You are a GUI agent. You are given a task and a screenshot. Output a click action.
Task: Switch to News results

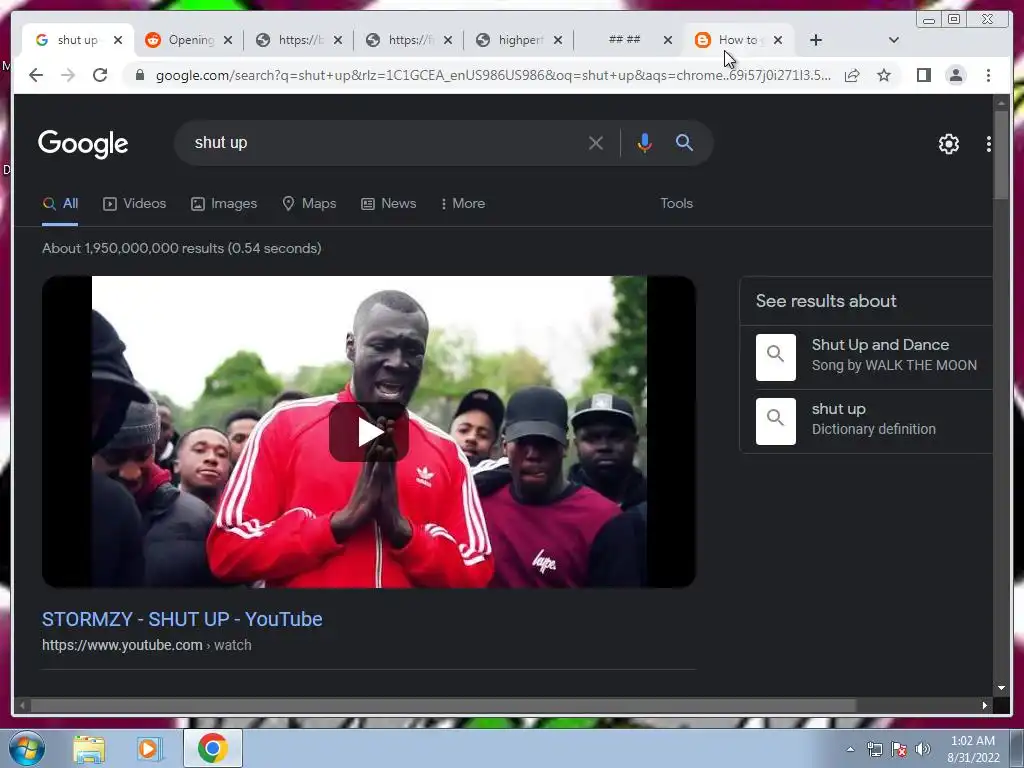tap(389, 204)
